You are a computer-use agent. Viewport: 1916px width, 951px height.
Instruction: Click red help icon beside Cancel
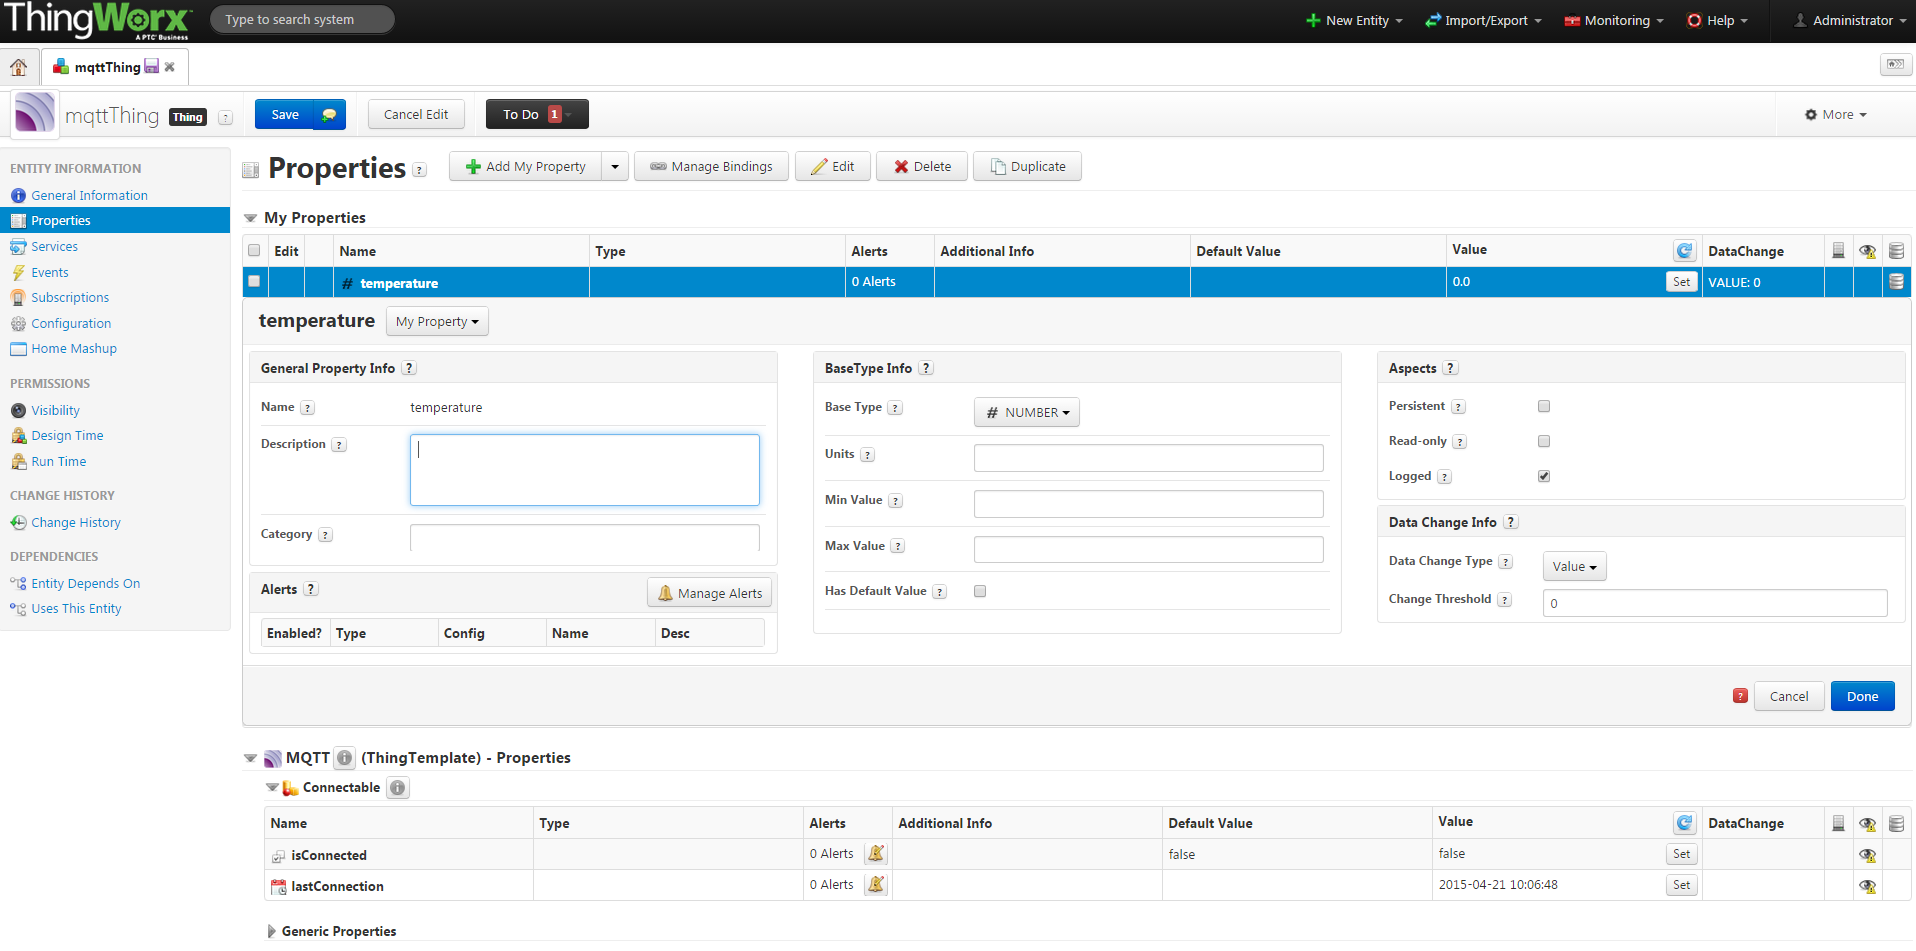tap(1740, 696)
